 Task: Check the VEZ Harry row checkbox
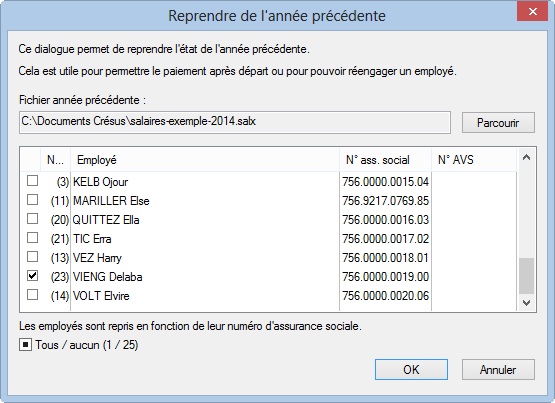[33, 257]
